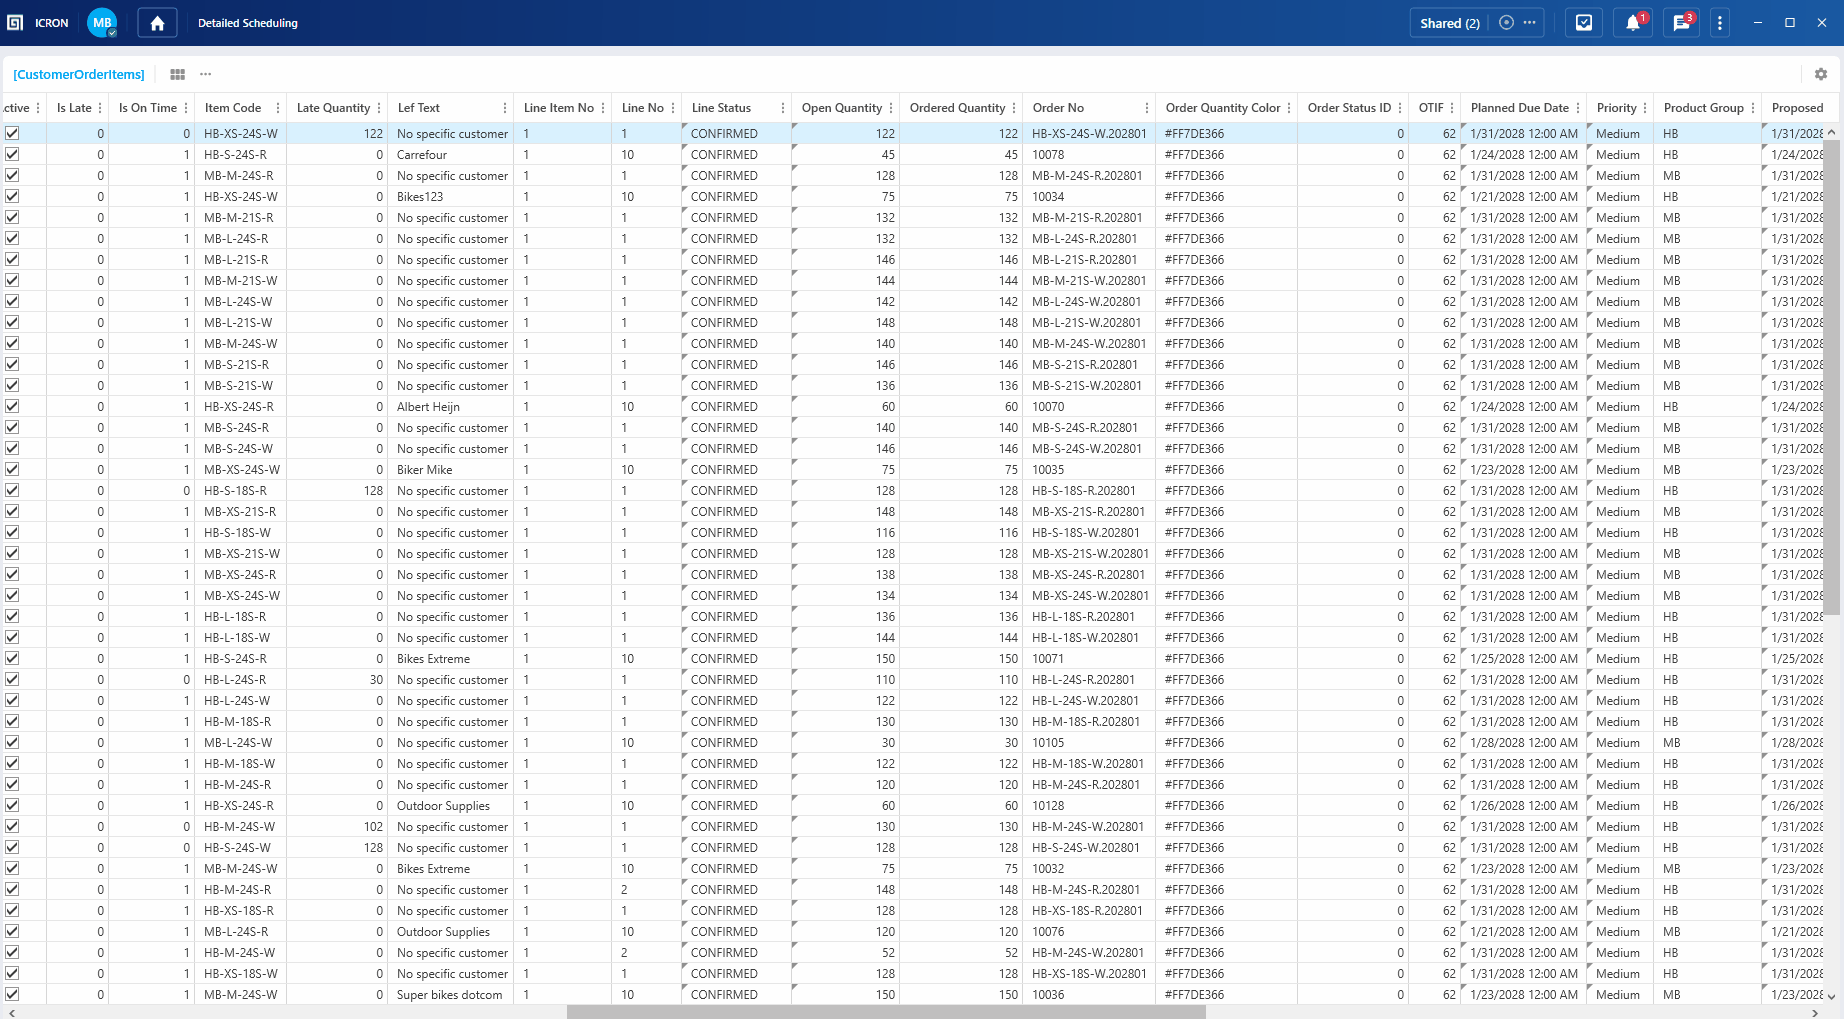
Task: Open the task checklist icon
Action: (1584, 23)
